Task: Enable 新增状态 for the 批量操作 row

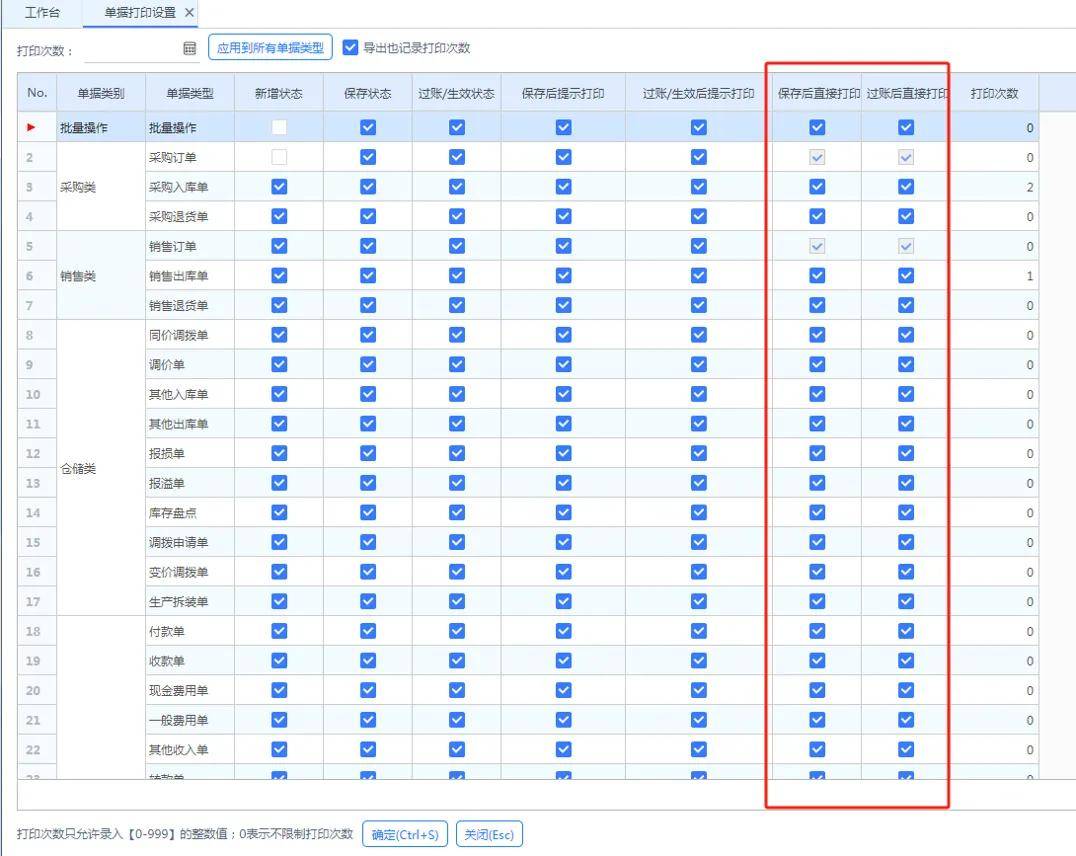Action: (x=278, y=127)
